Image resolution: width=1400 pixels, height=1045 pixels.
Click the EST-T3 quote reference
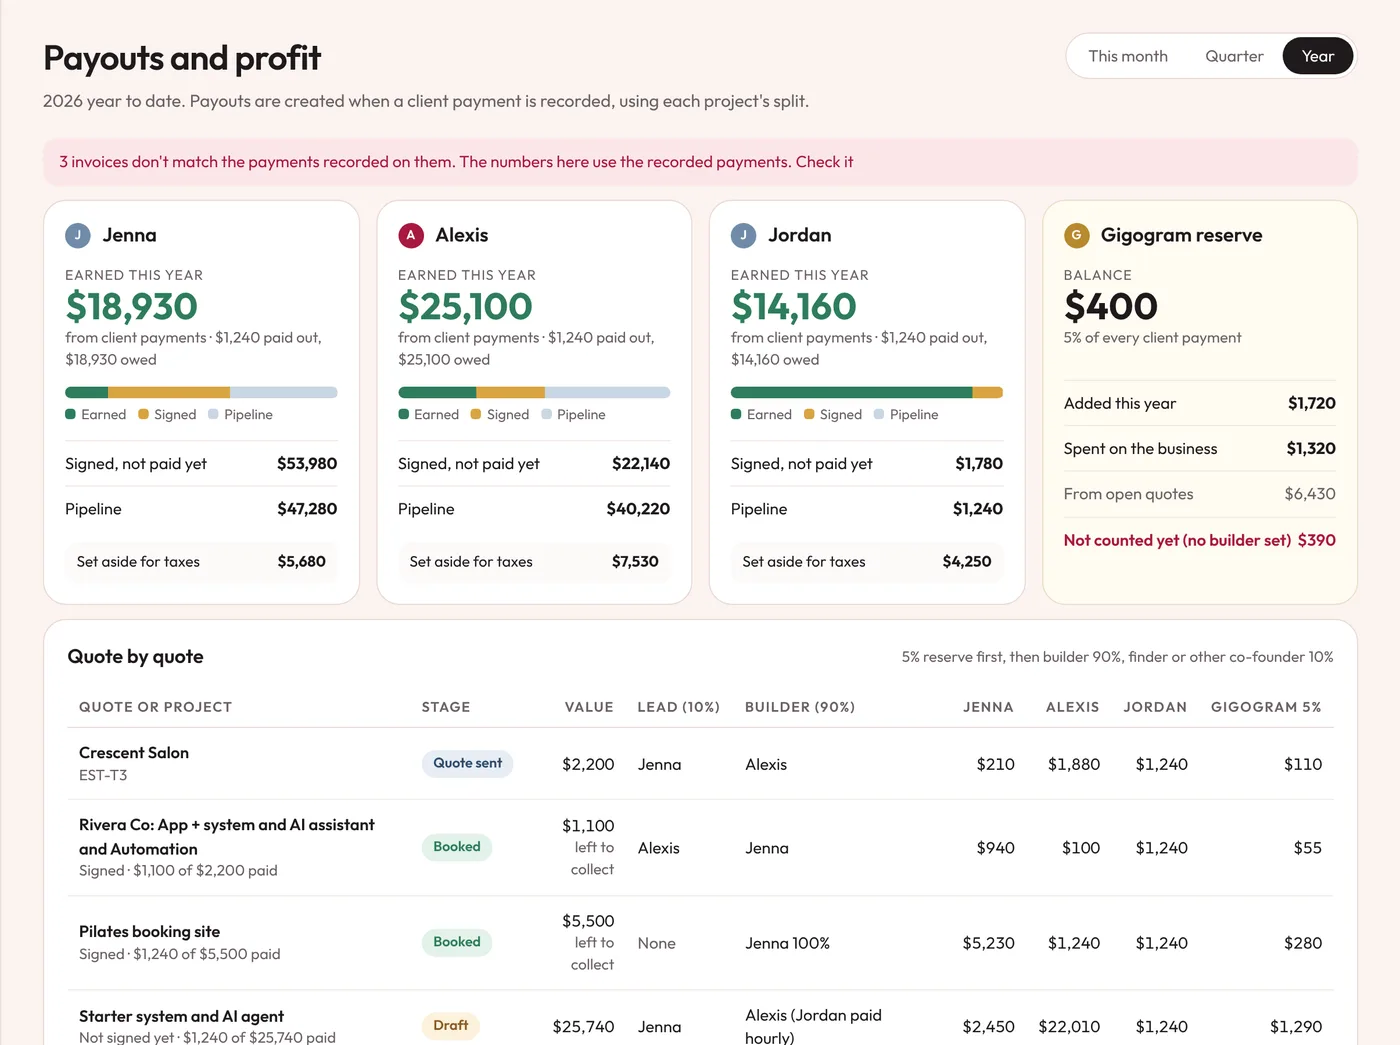[x=103, y=775]
